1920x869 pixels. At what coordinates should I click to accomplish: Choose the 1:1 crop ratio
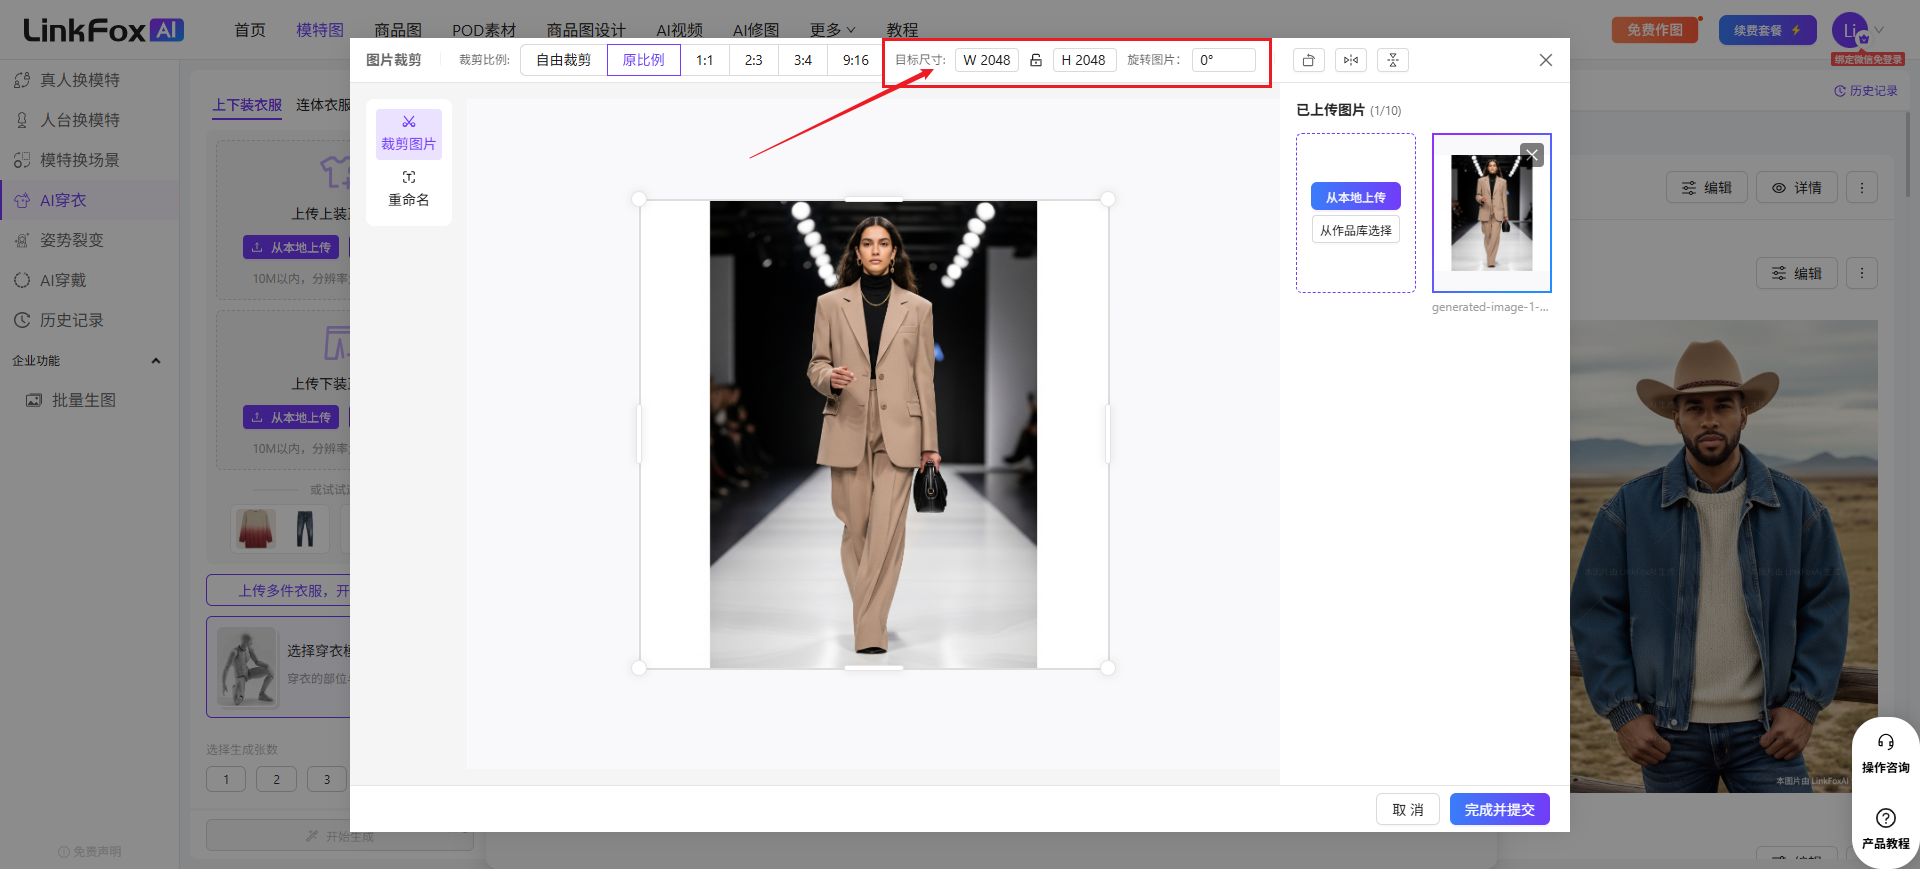pos(705,60)
